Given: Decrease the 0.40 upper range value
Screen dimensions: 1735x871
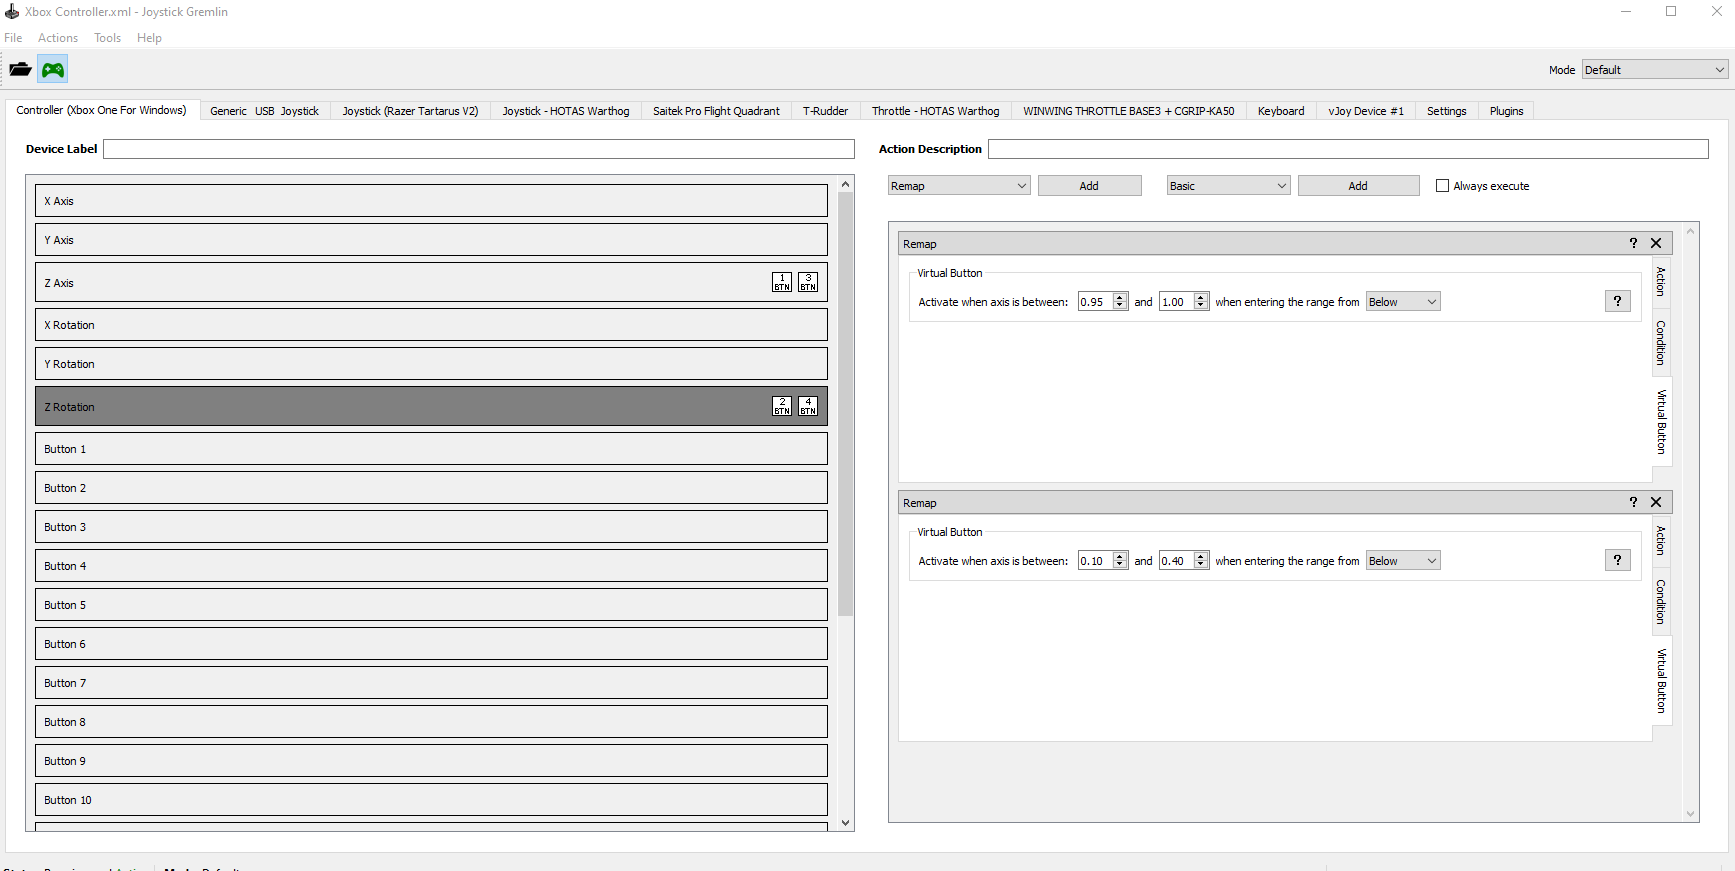Looking at the screenshot, I should click(x=1201, y=565).
